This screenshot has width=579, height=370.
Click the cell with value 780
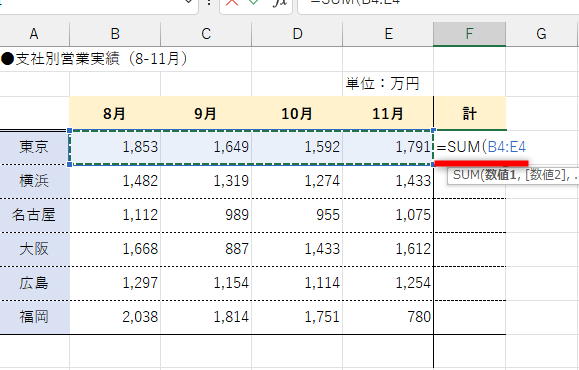click(388, 317)
